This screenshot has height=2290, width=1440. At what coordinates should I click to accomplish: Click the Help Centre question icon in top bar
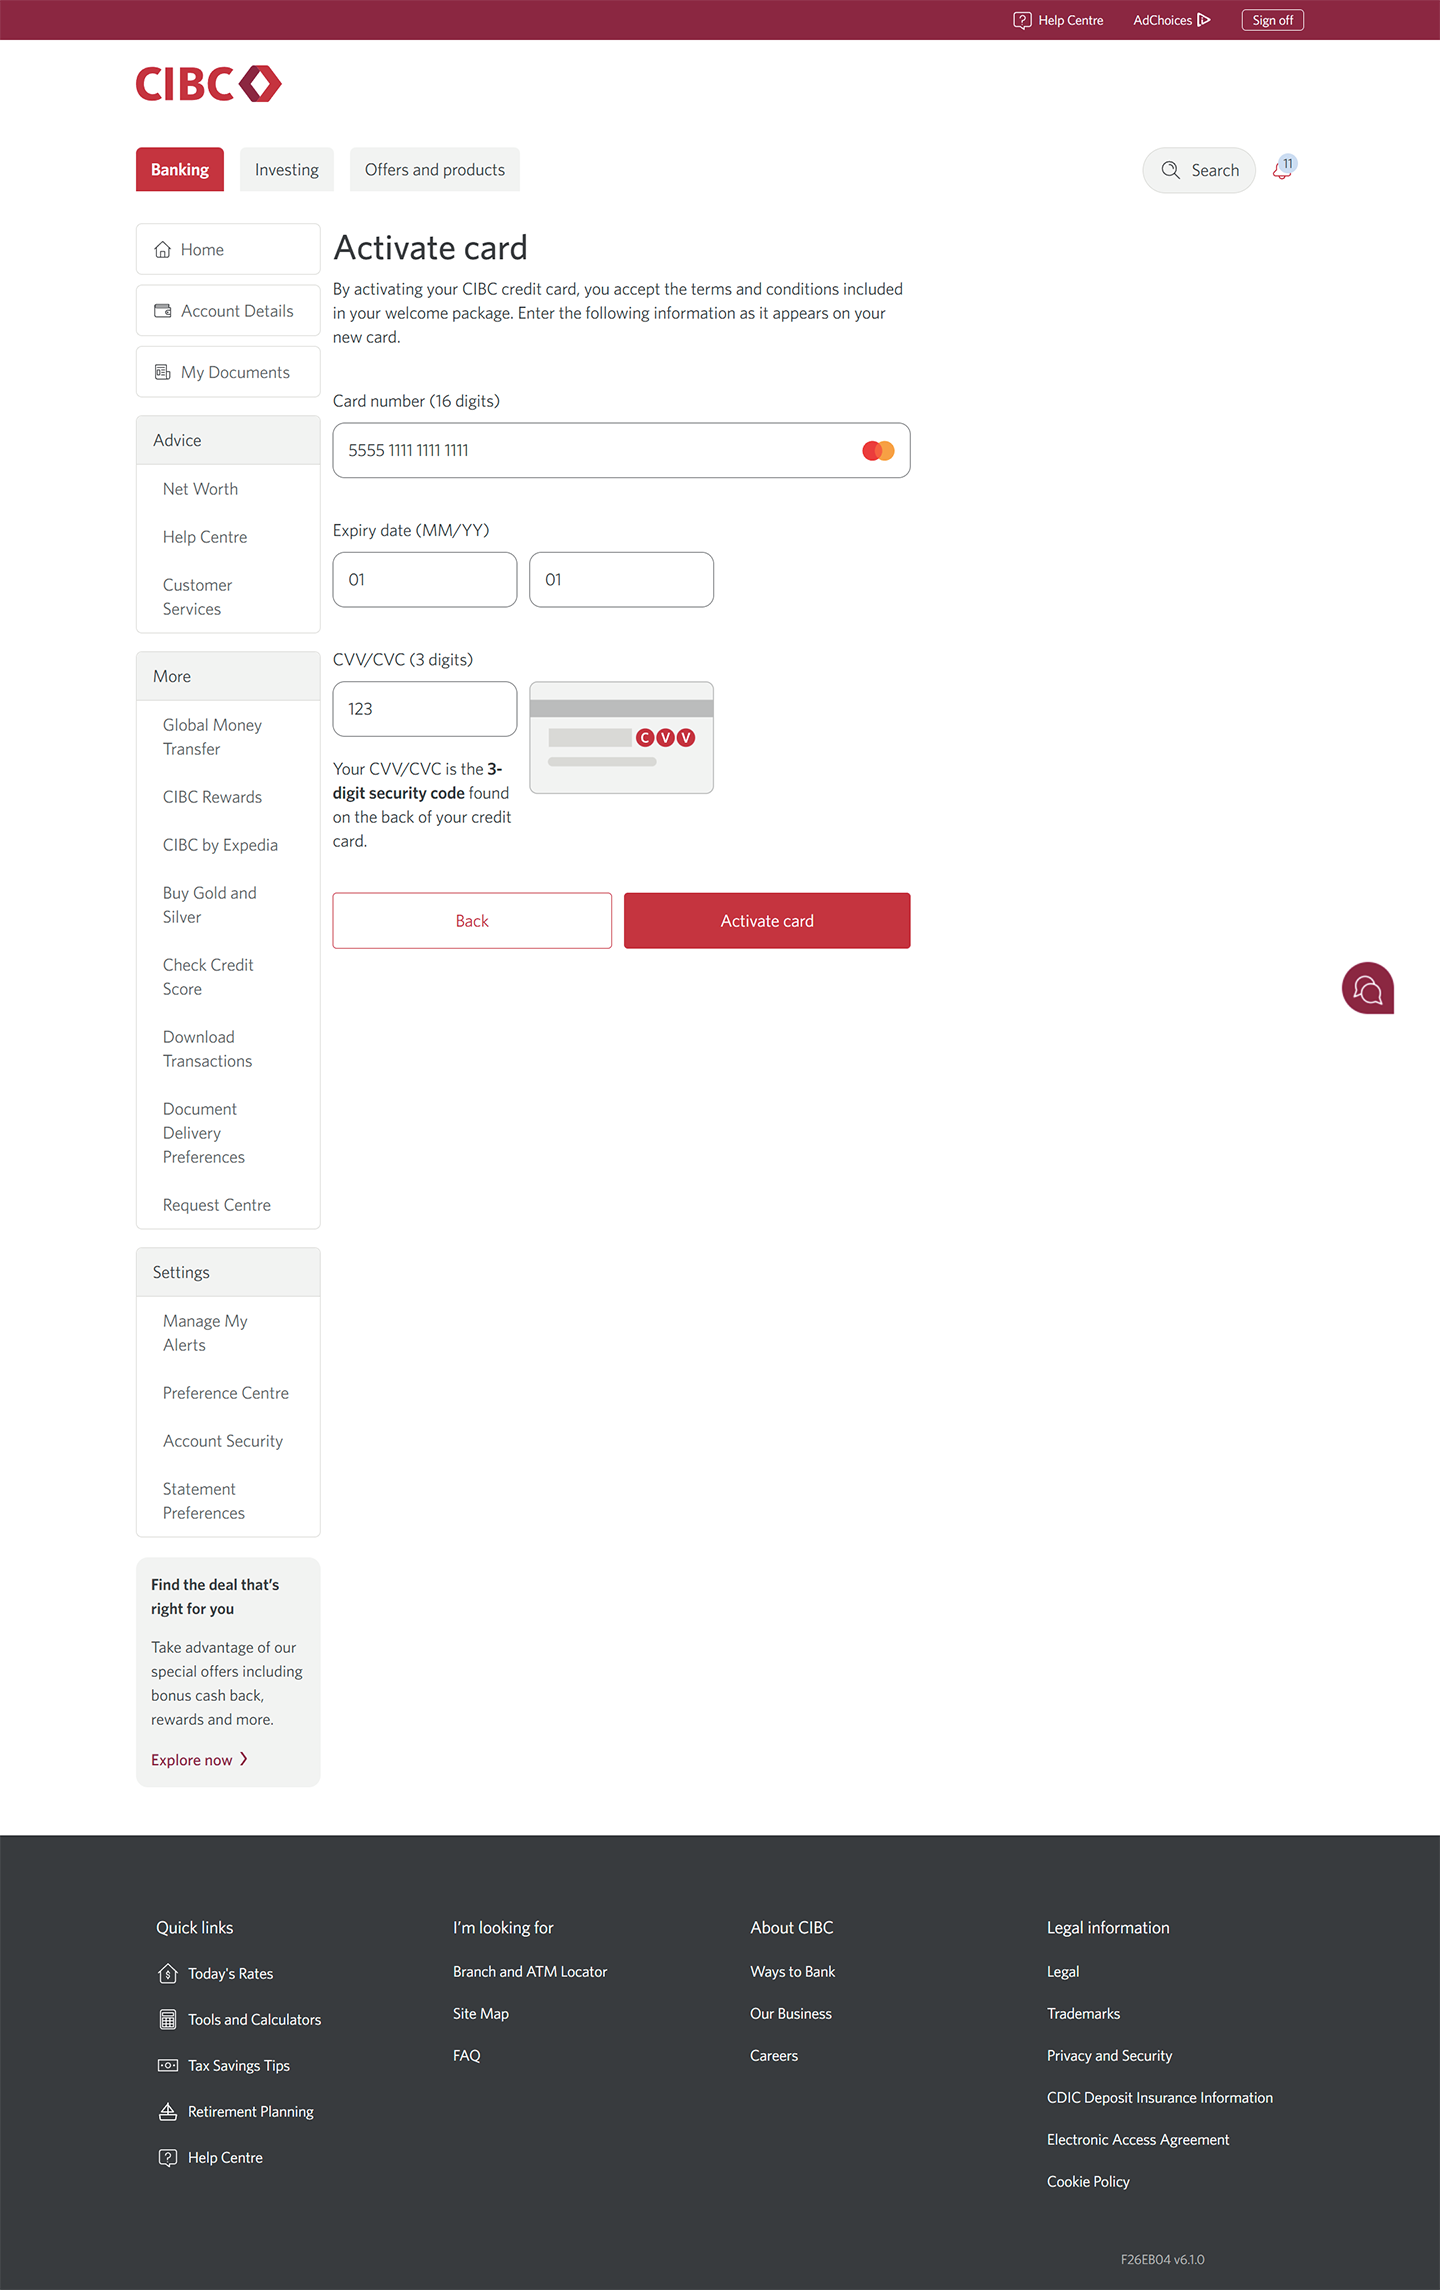pyautogui.click(x=1022, y=20)
